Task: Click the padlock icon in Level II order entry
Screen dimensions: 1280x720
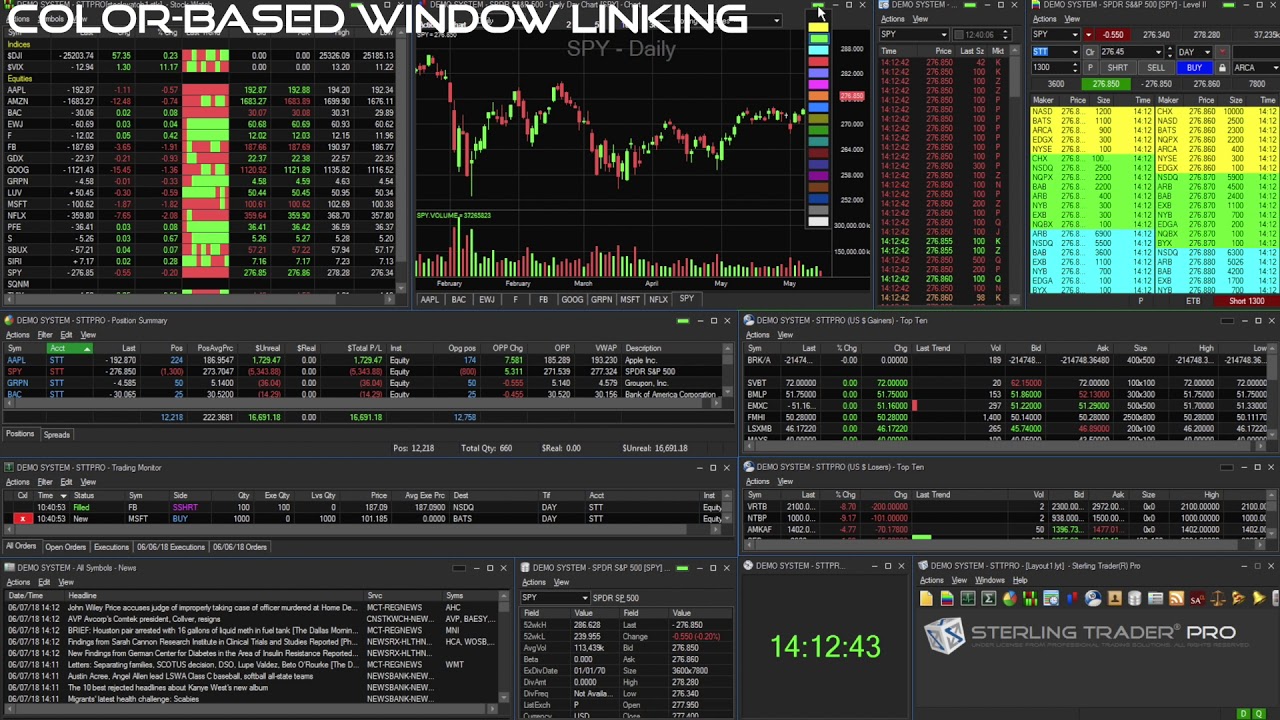Action: tap(1221, 68)
